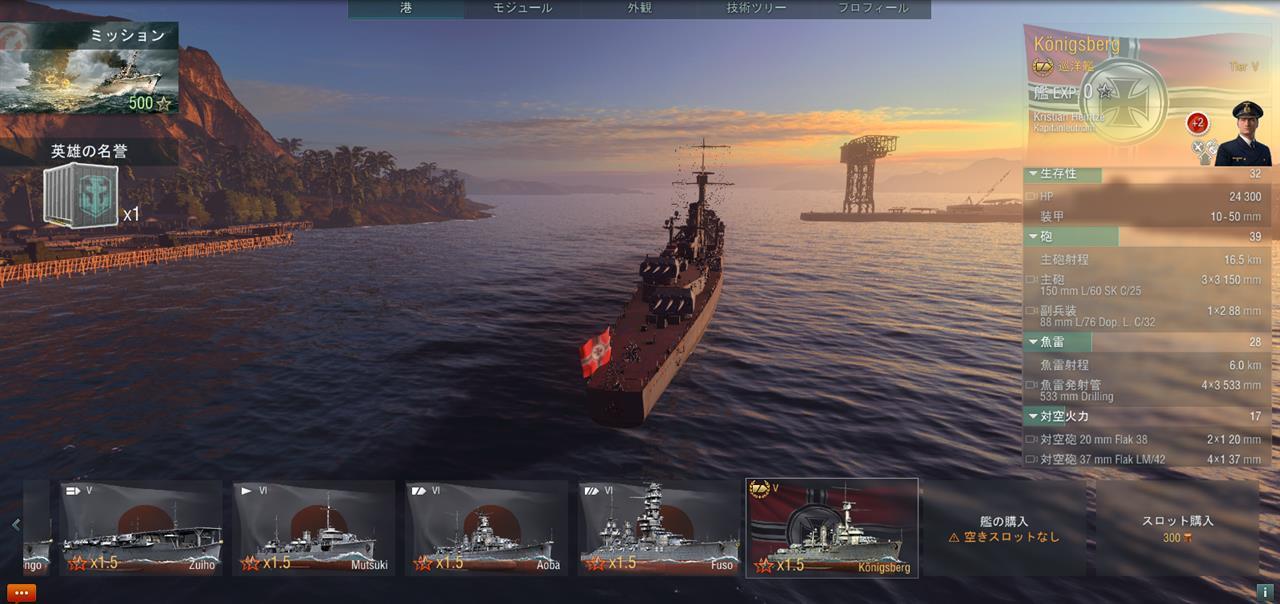This screenshot has width=1280, height=604.
Task: Switch to the モジュール tab
Action: [521, 9]
